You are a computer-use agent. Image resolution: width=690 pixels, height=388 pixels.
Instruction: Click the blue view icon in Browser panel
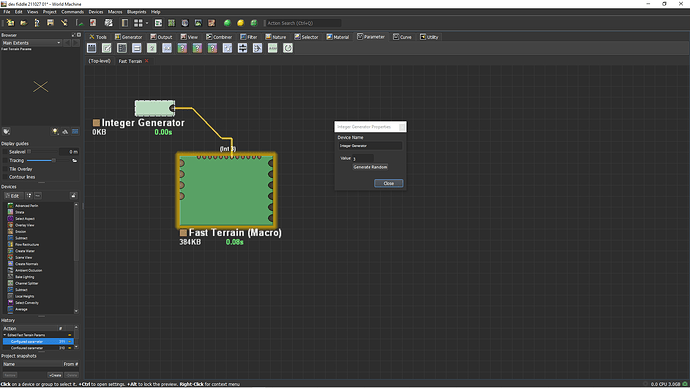[x=75, y=132]
